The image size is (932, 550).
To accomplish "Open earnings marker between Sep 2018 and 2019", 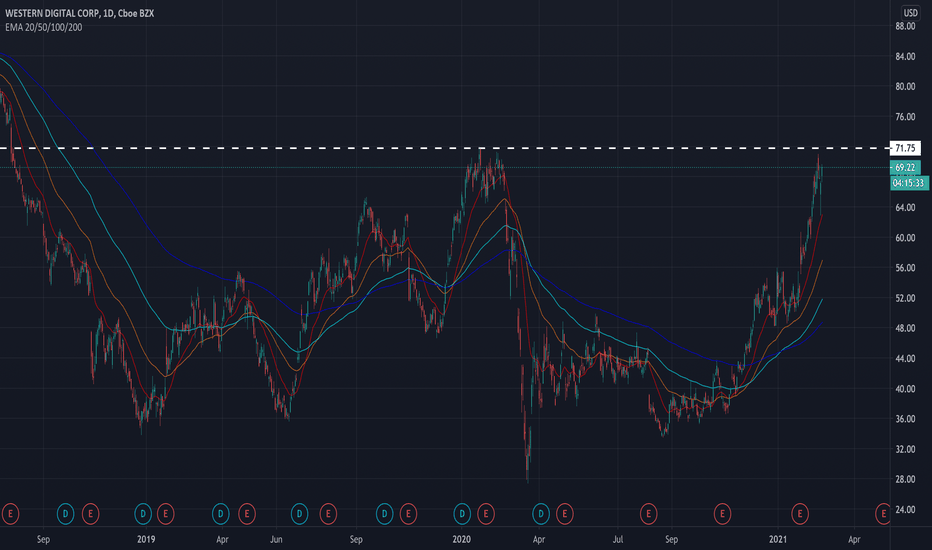I will tap(90, 513).
